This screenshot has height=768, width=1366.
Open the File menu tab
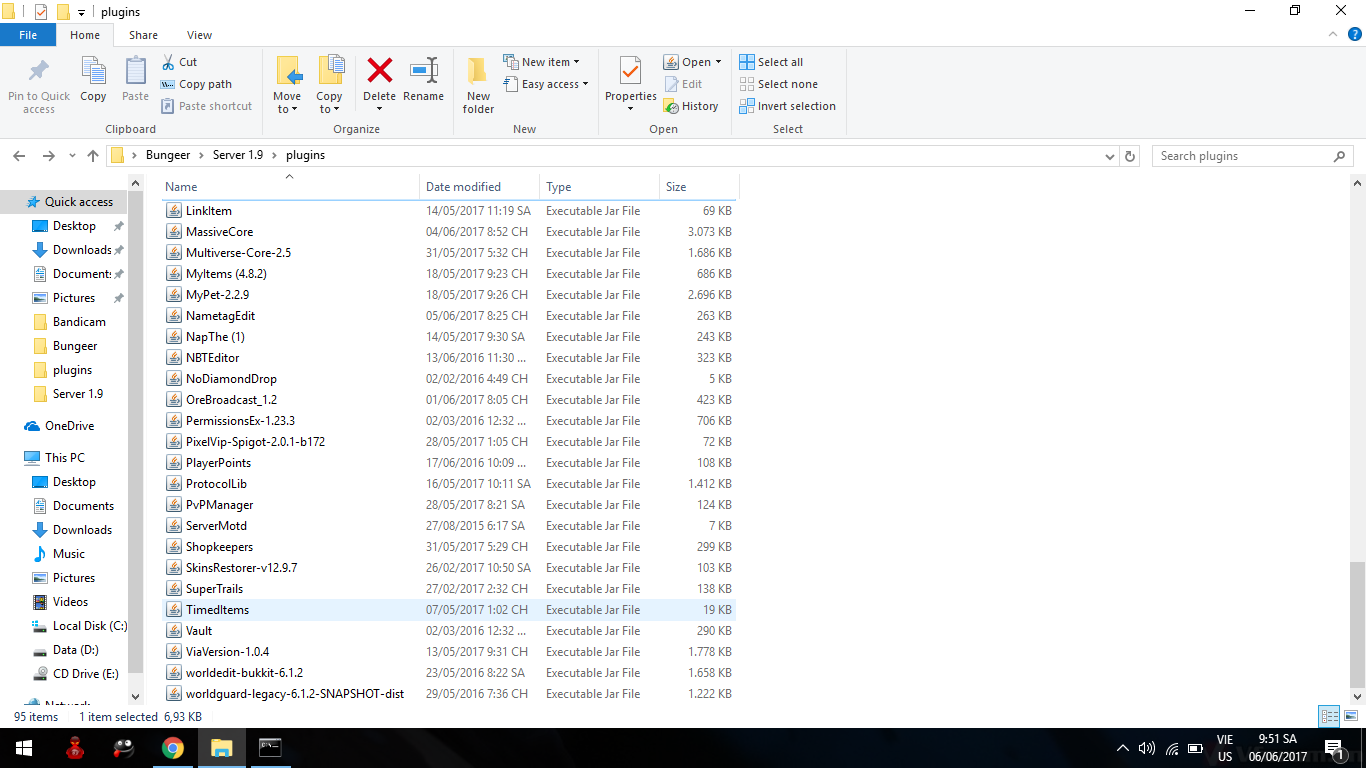tap(28, 35)
